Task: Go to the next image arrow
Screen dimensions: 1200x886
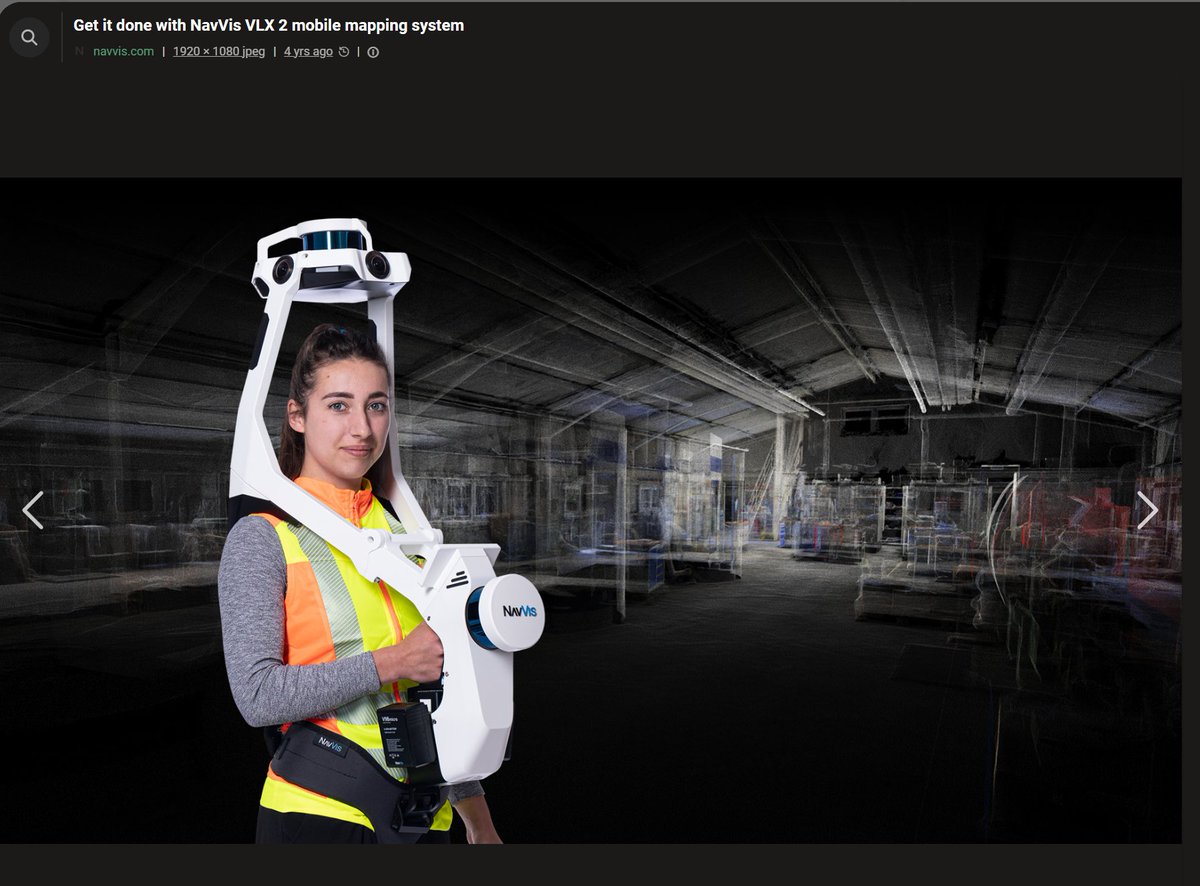Action: pyautogui.click(x=1147, y=510)
